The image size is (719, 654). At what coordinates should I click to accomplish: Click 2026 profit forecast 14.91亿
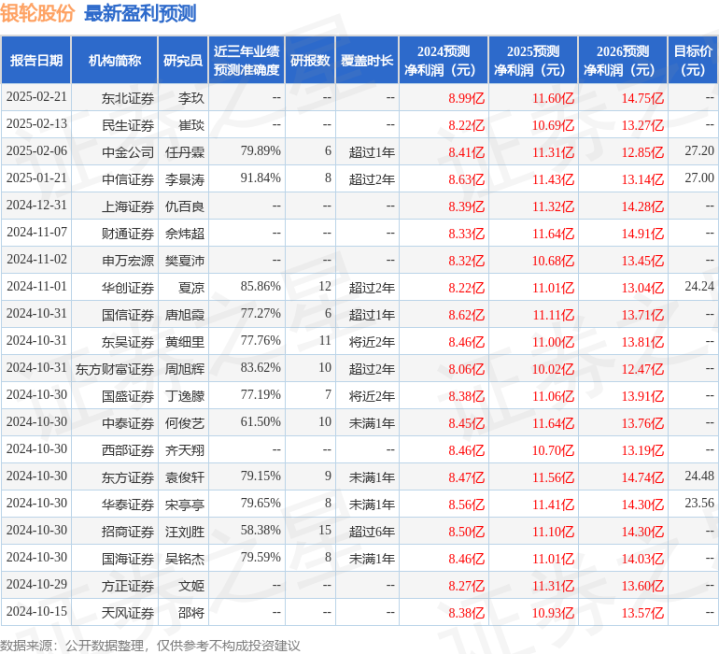642,233
